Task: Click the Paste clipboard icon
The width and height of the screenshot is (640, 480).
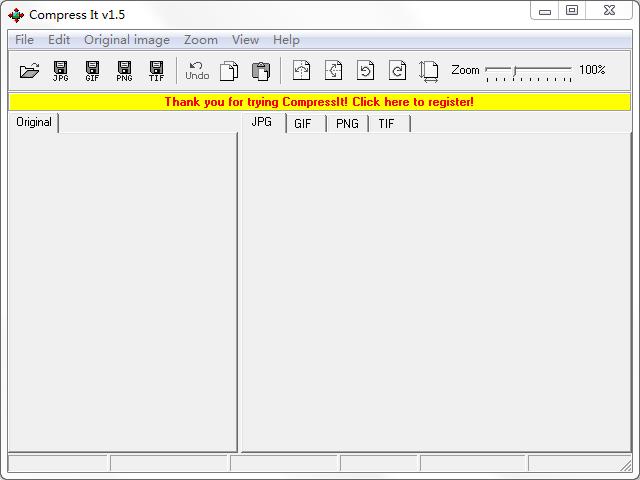Action: coord(261,71)
